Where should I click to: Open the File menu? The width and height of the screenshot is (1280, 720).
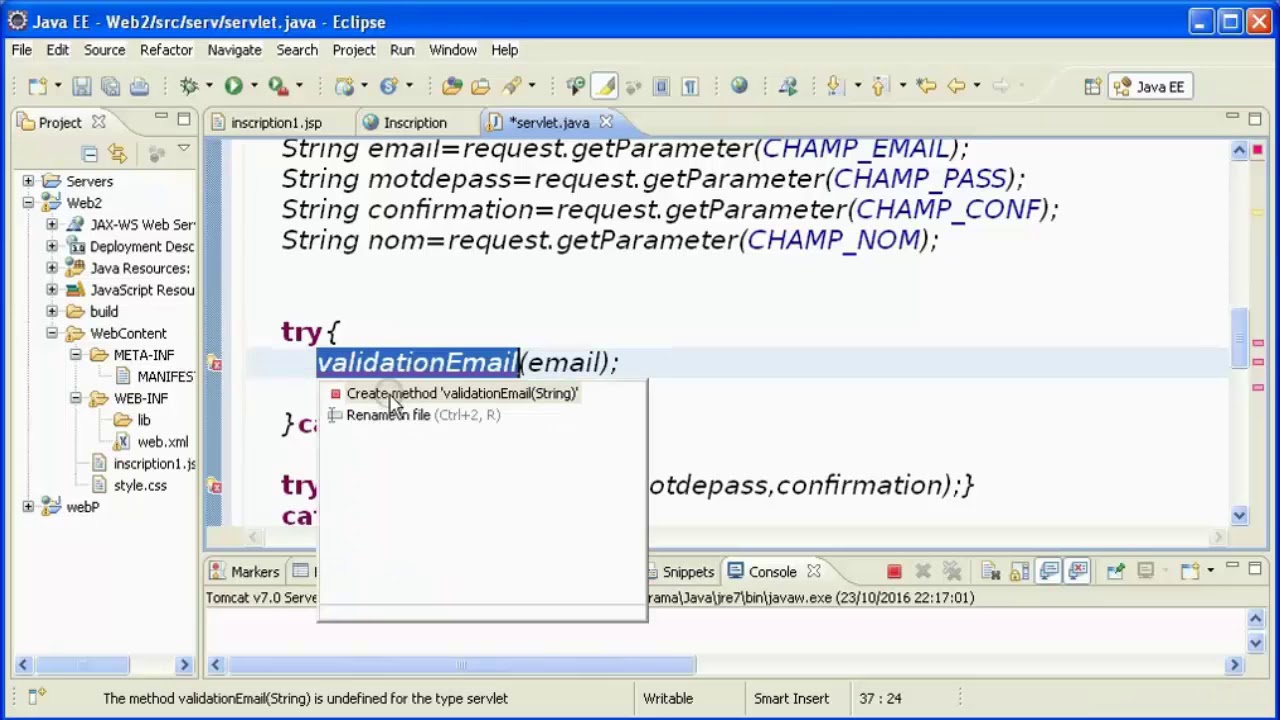(x=21, y=50)
